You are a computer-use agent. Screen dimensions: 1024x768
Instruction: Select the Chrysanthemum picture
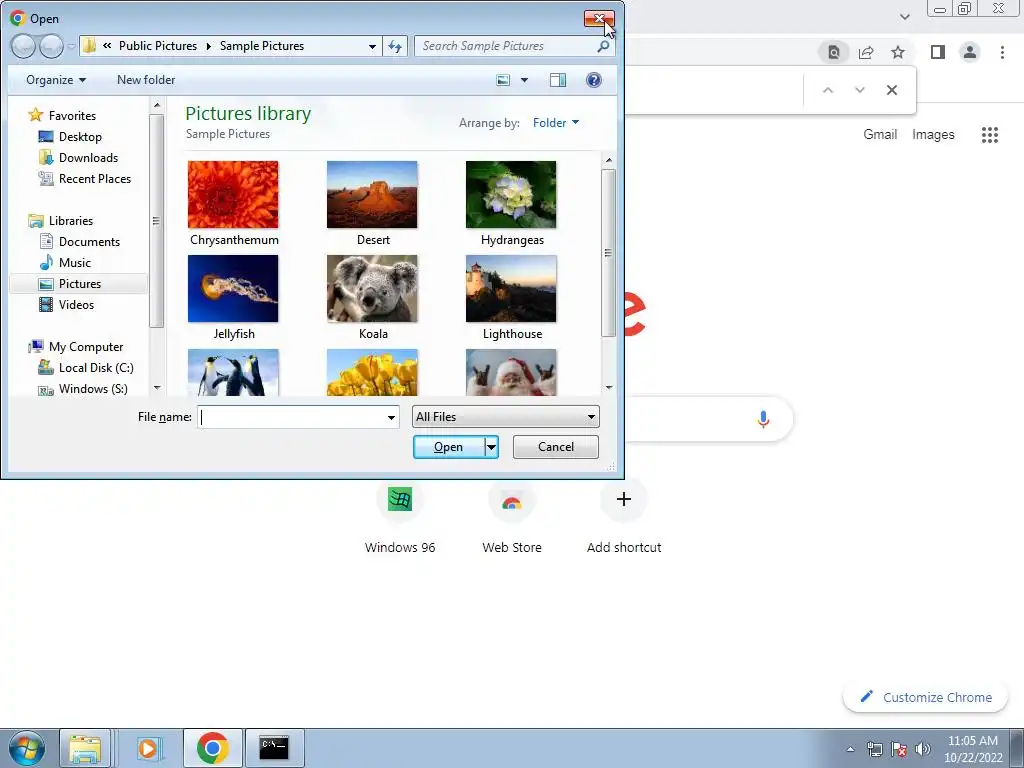coord(233,204)
